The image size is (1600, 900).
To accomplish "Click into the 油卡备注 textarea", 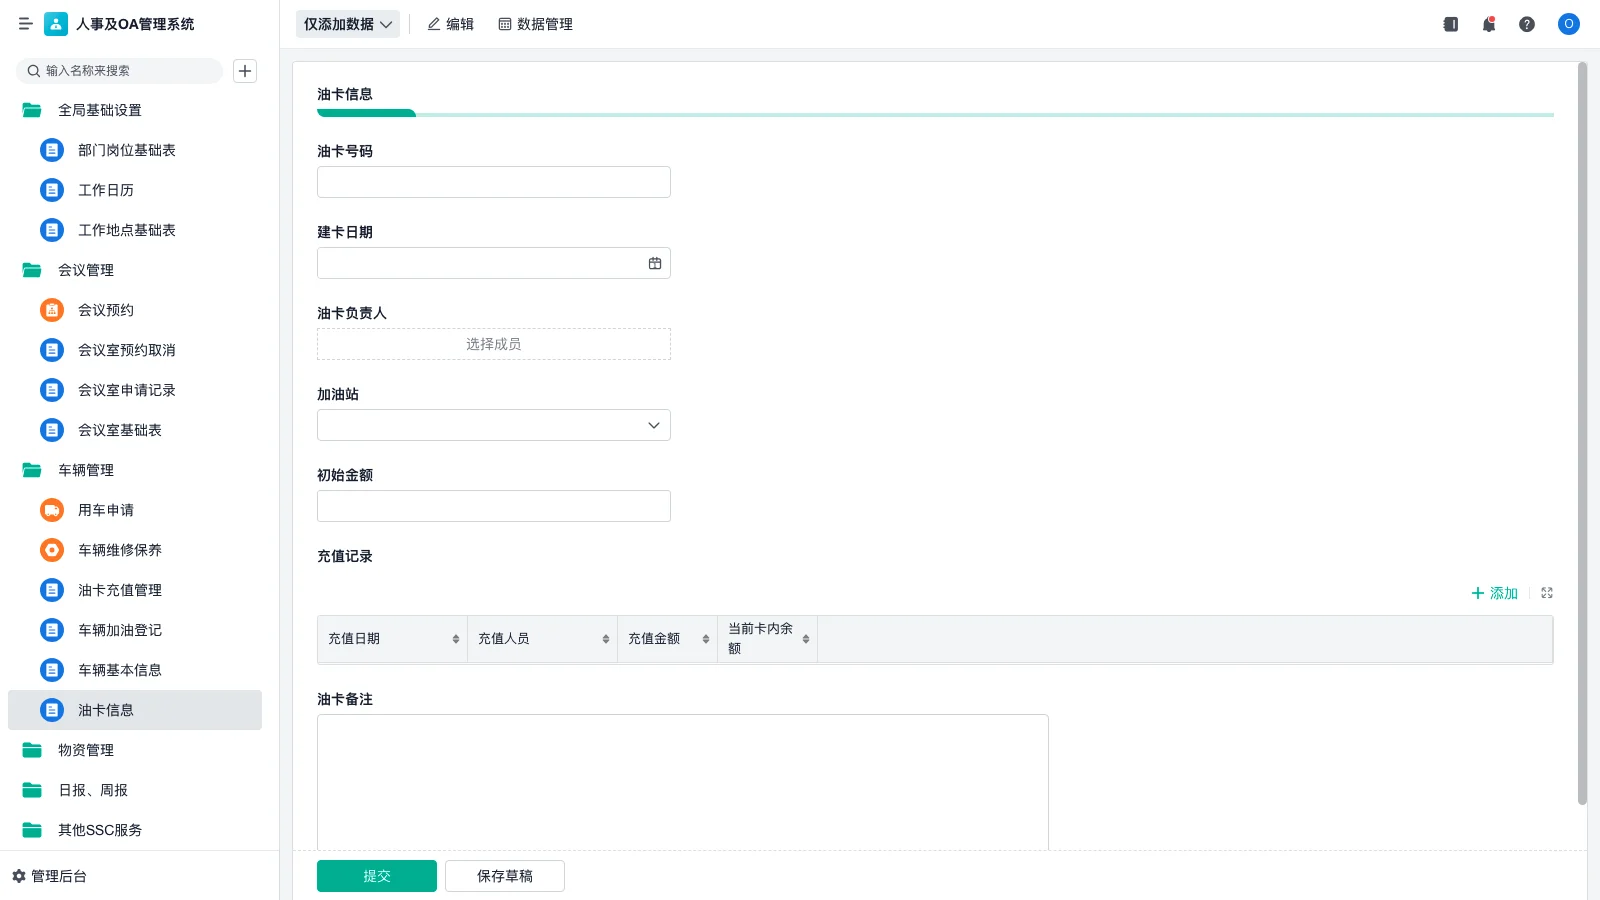I will click(683, 782).
